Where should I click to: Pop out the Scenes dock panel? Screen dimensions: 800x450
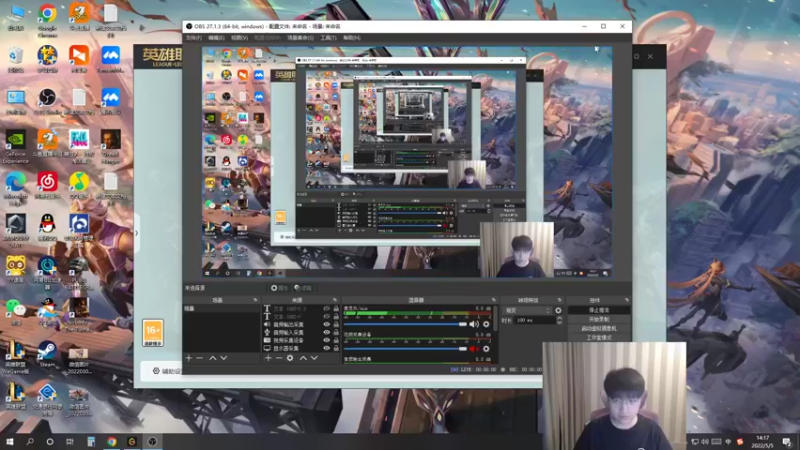255,300
